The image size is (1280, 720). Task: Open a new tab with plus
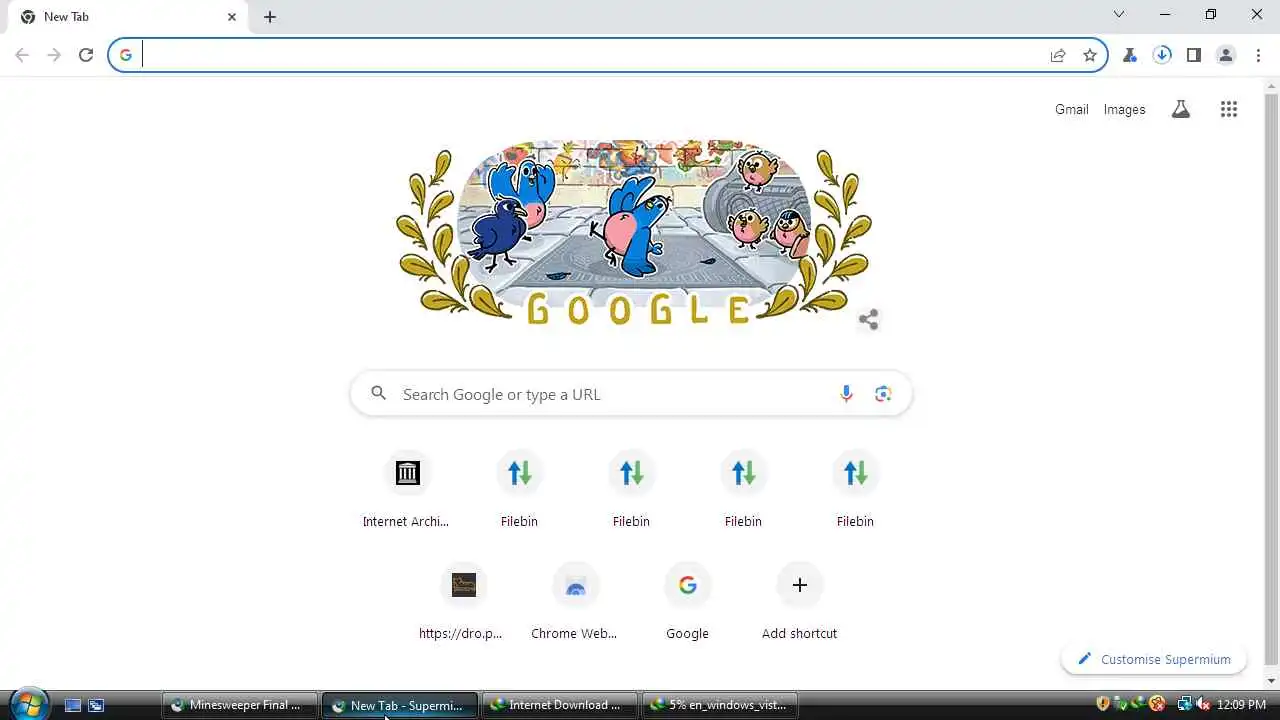point(270,17)
